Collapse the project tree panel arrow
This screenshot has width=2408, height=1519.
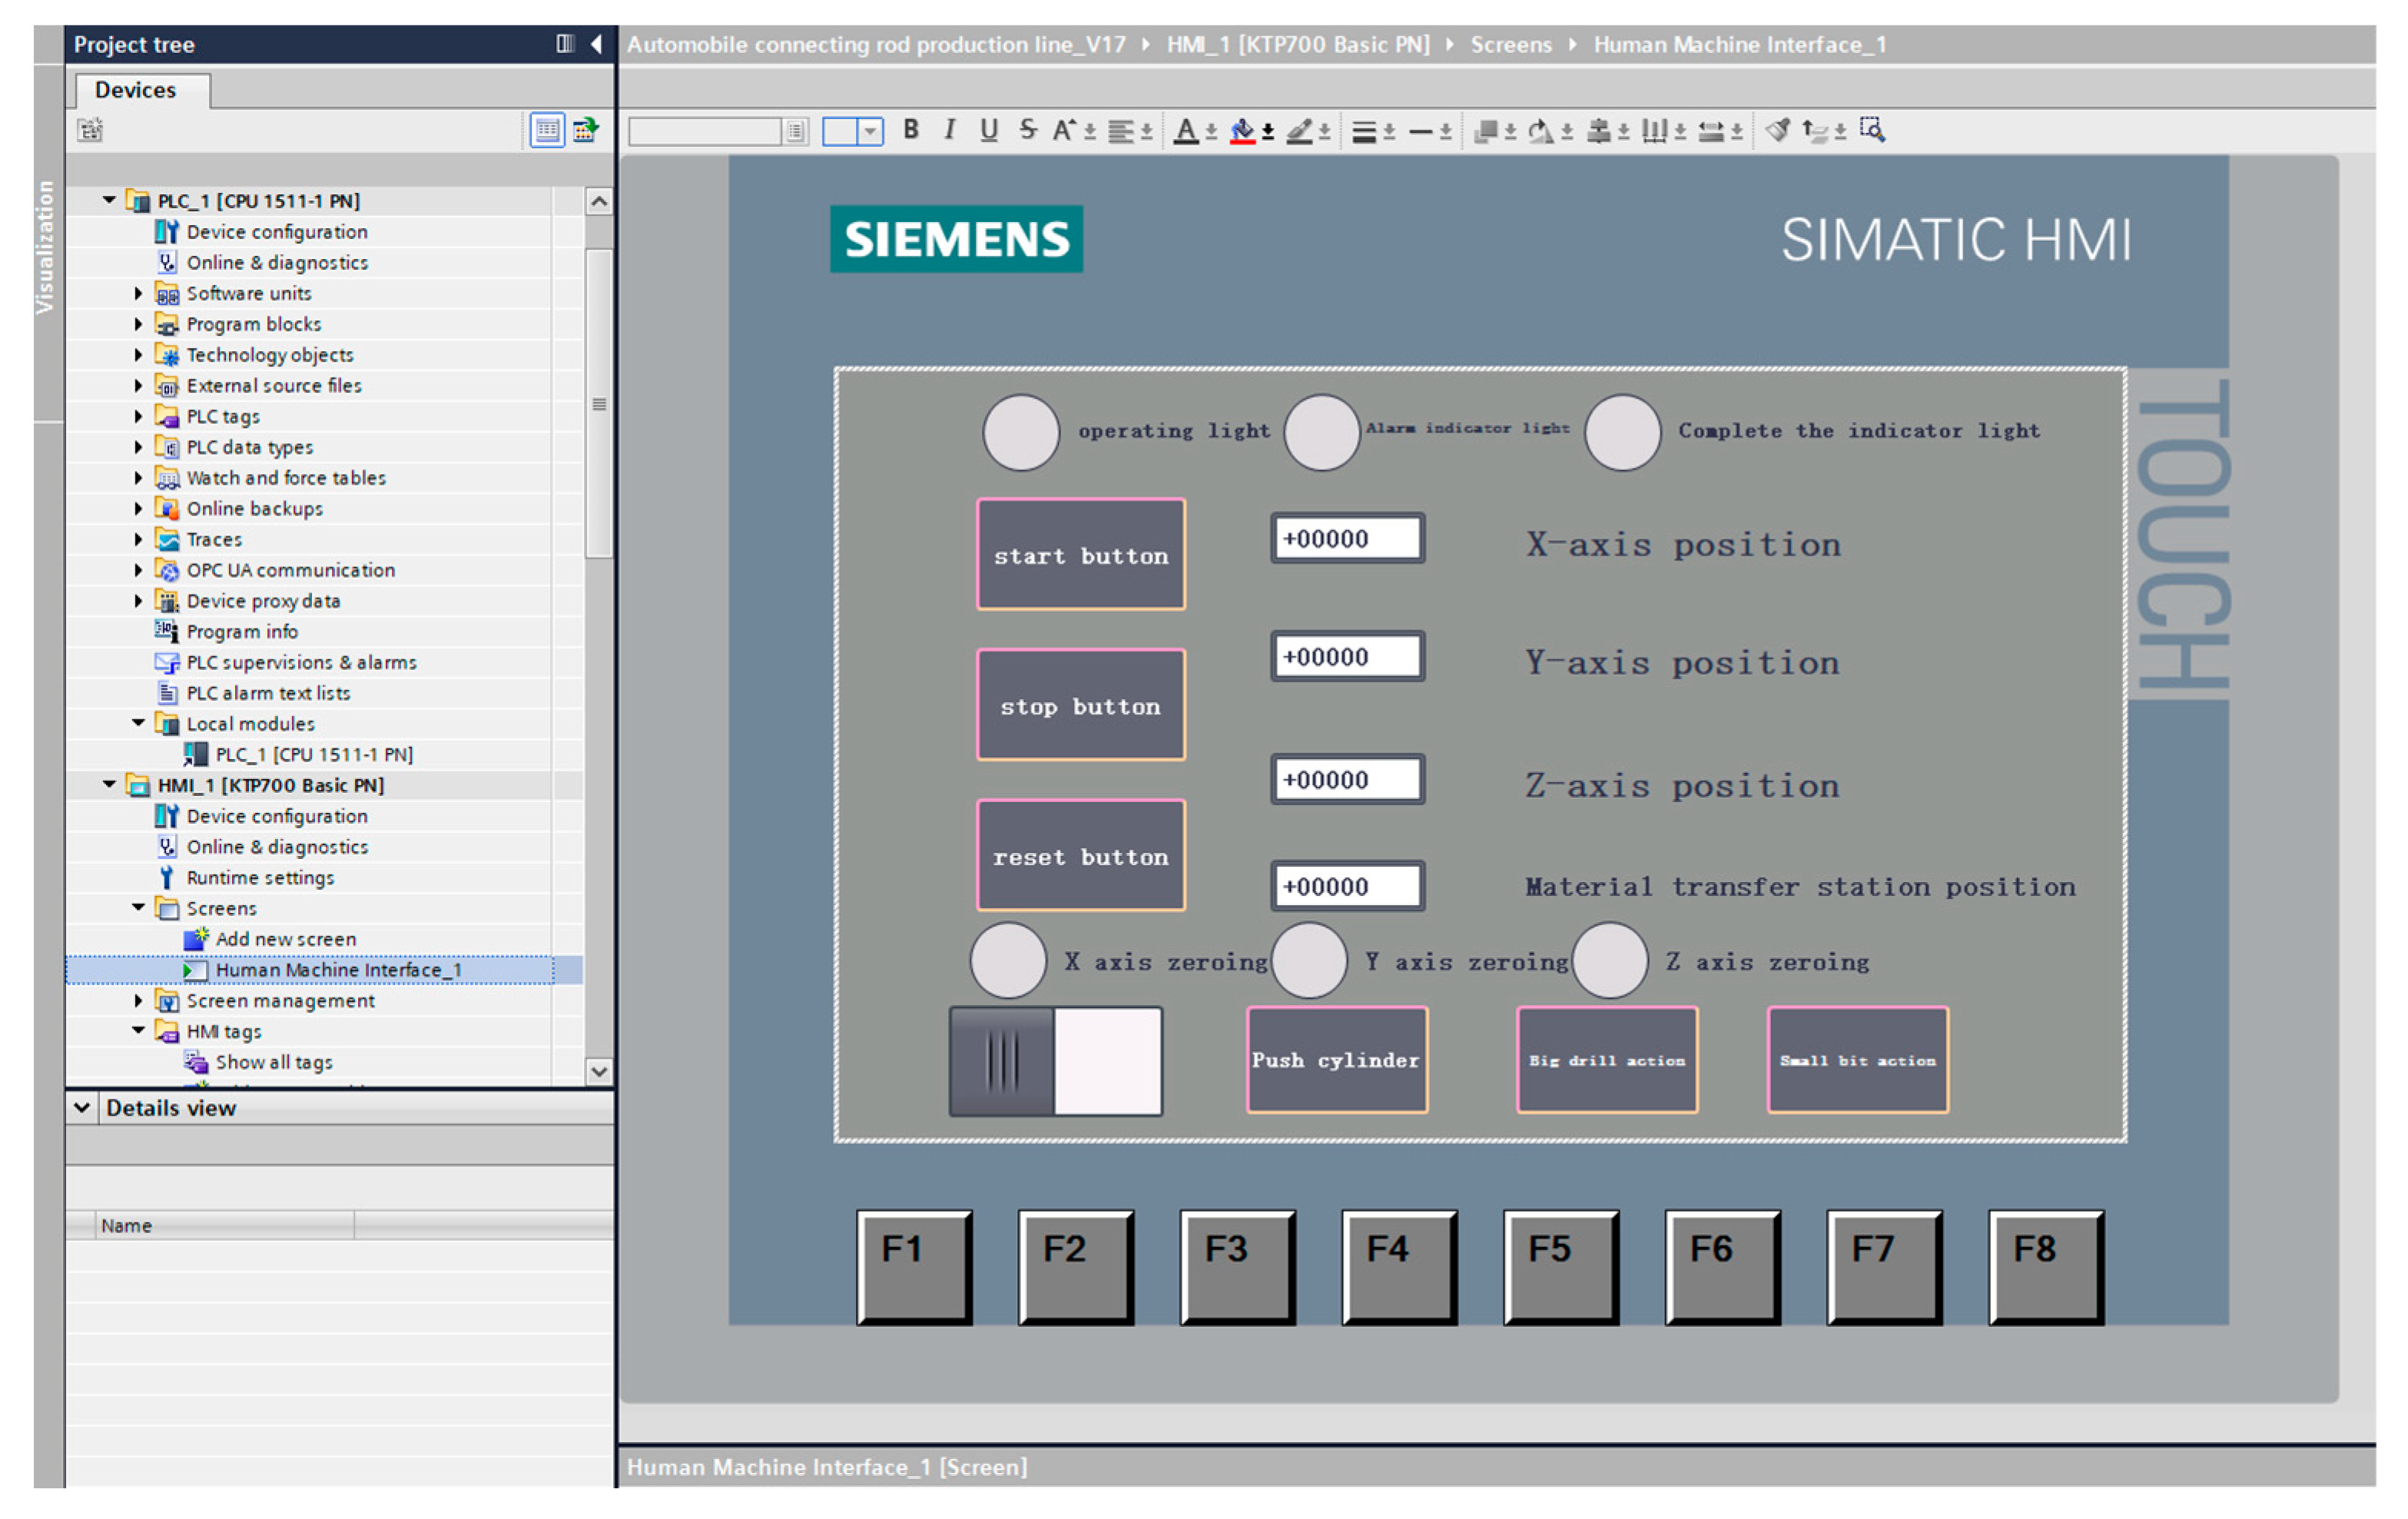tap(597, 44)
